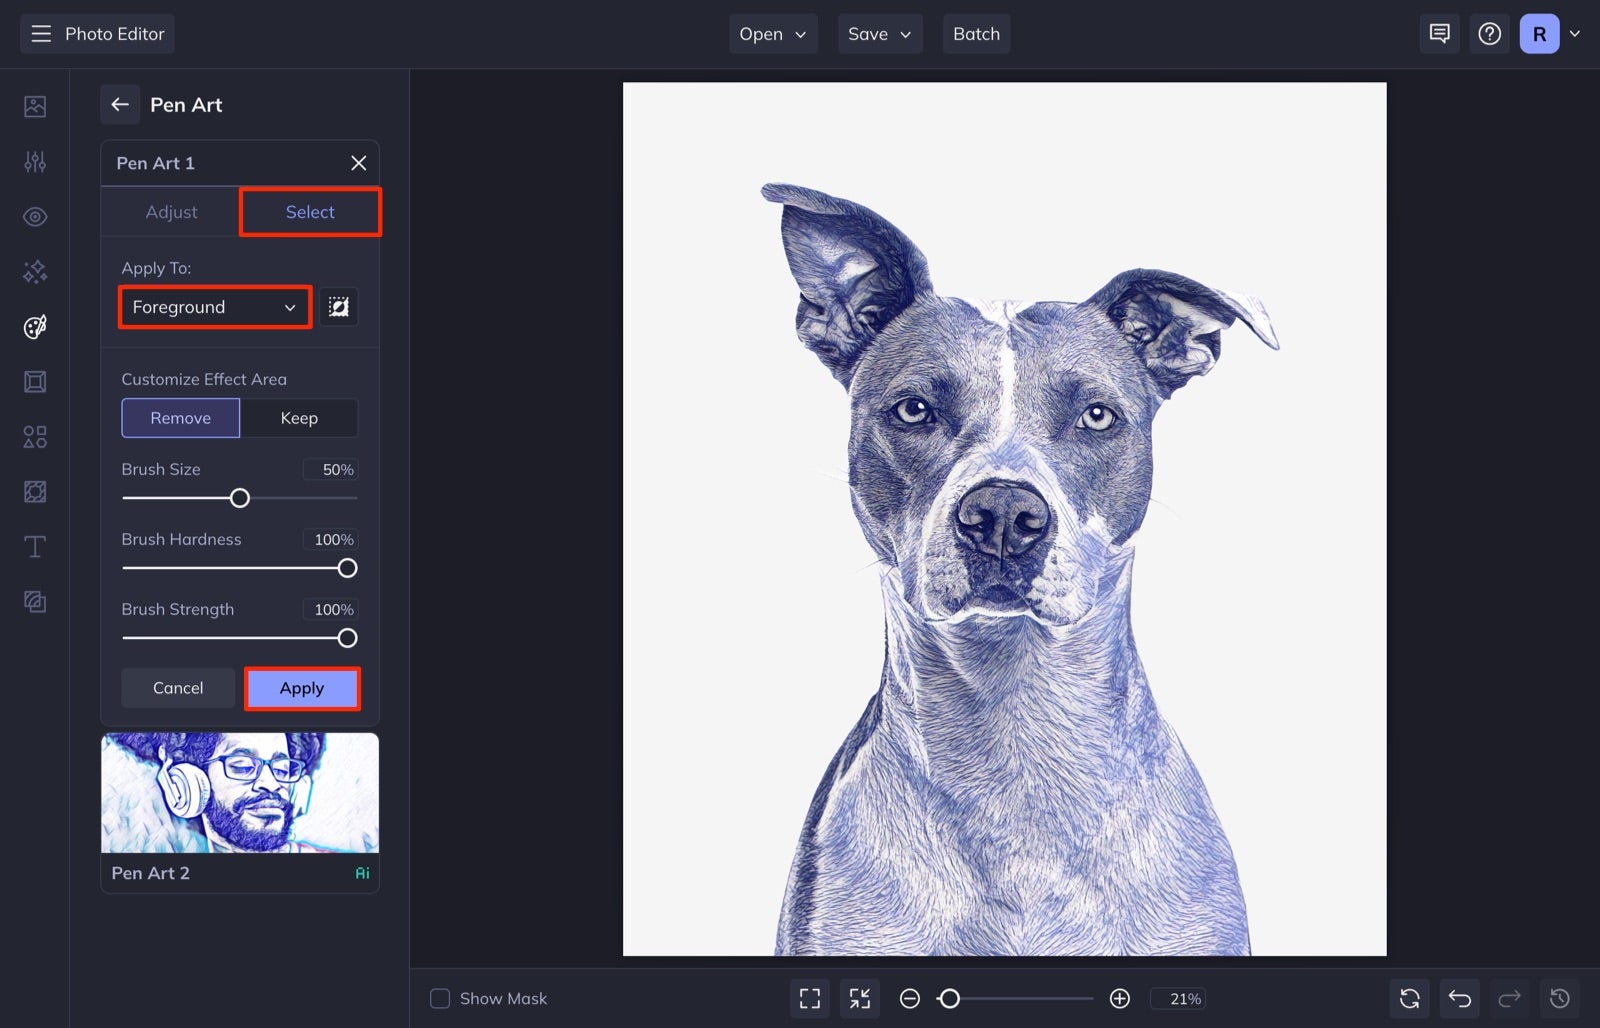Open the hamburger menu next to Photo Editor

point(40,33)
